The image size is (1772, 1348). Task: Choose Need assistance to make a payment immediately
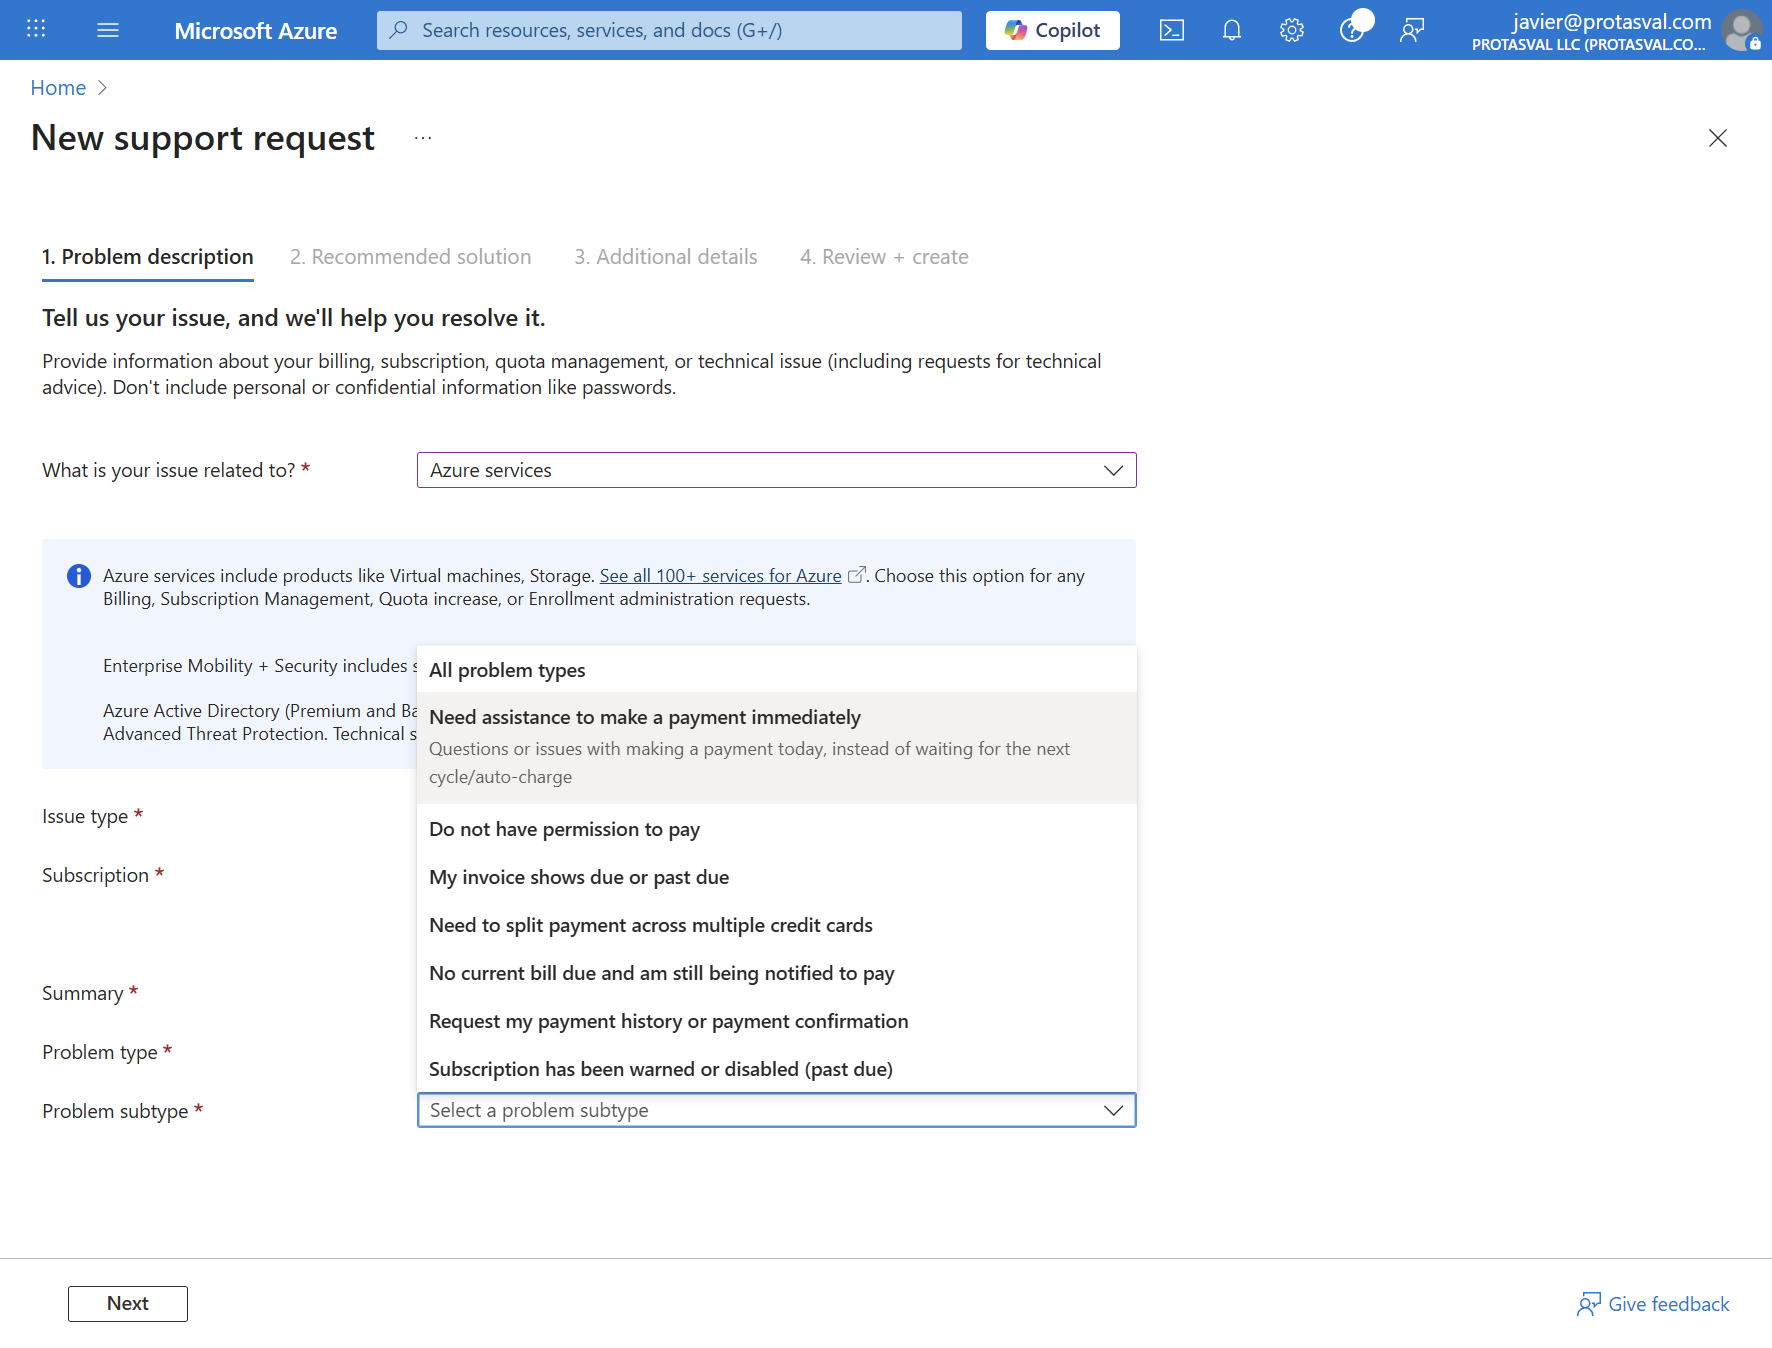pyautogui.click(x=777, y=747)
